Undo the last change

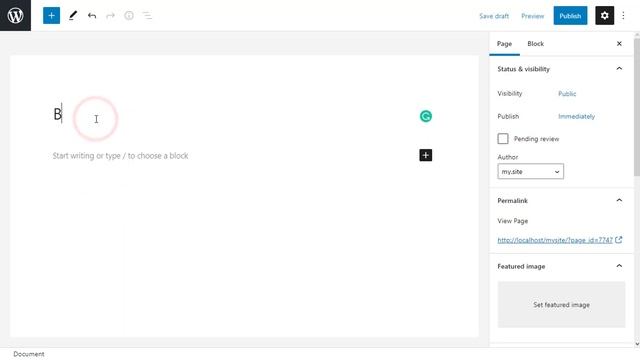92,16
